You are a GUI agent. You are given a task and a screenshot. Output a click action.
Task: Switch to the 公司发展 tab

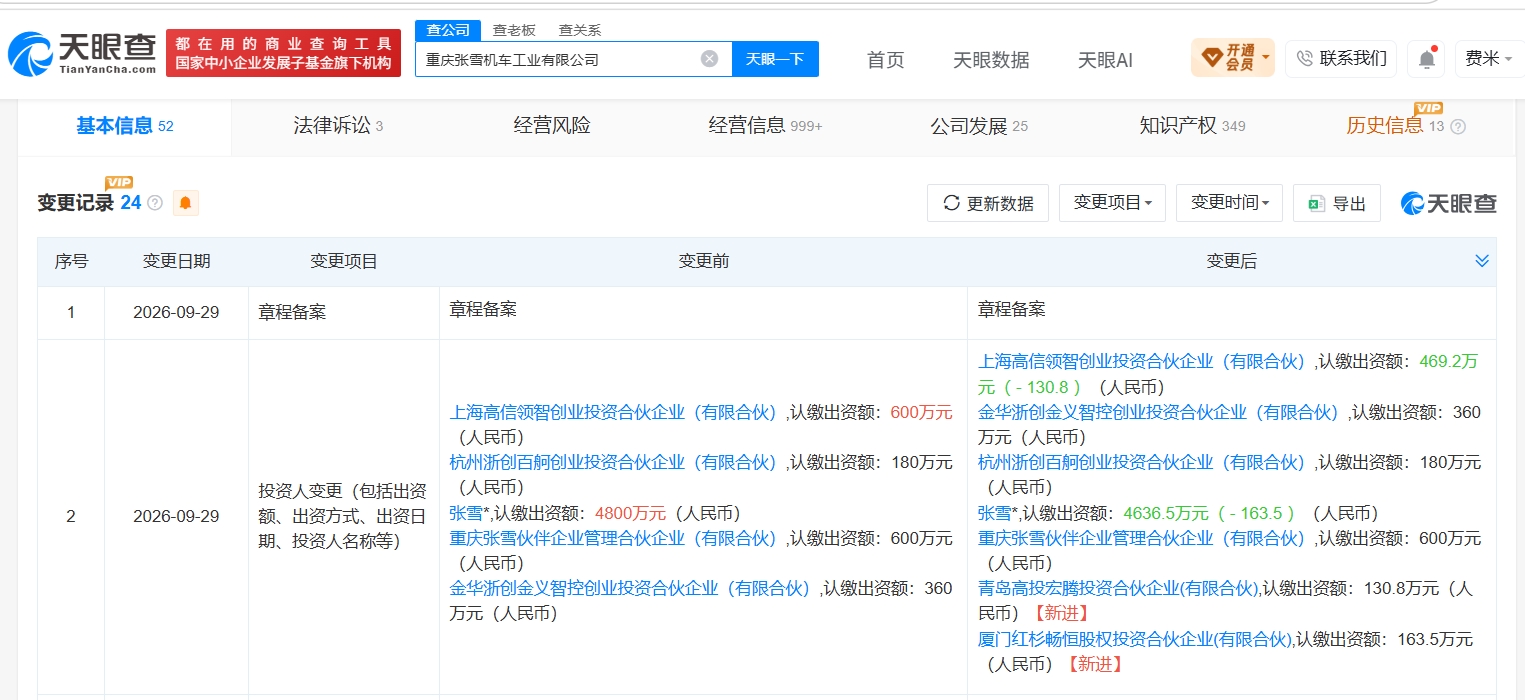click(979, 126)
